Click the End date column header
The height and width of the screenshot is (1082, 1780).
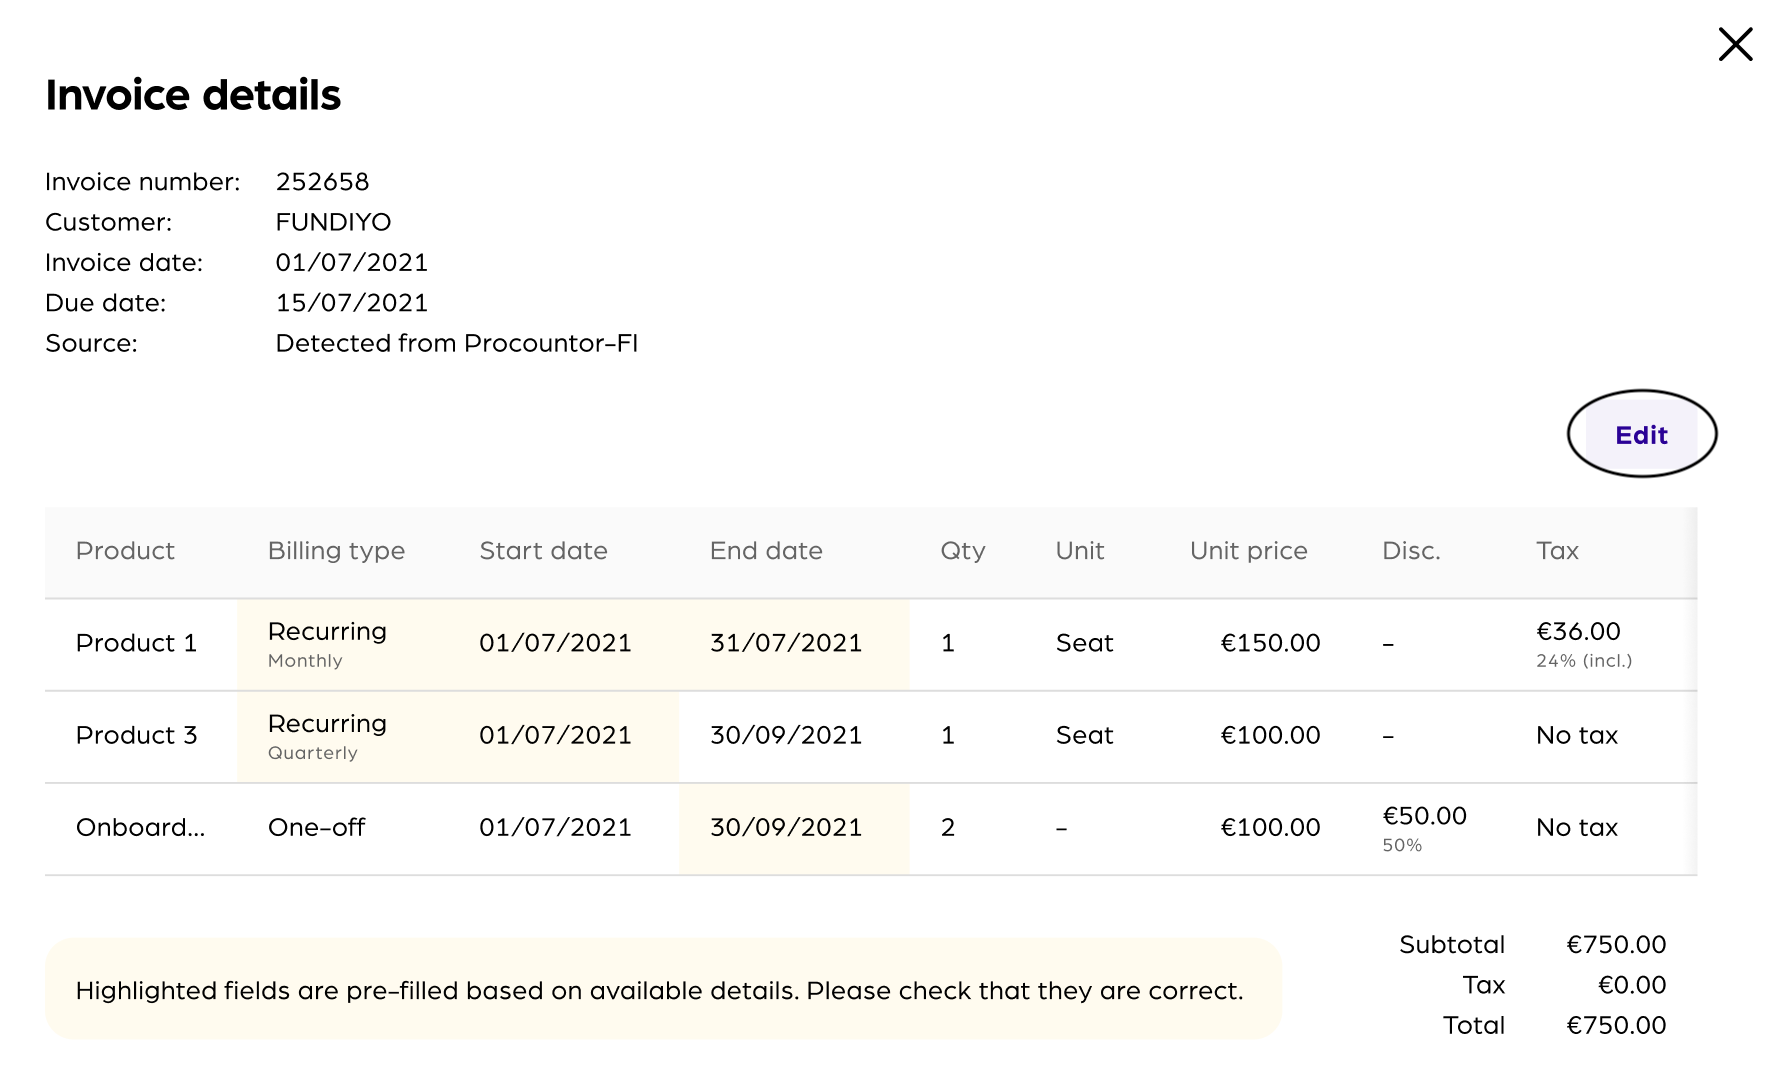tap(766, 551)
